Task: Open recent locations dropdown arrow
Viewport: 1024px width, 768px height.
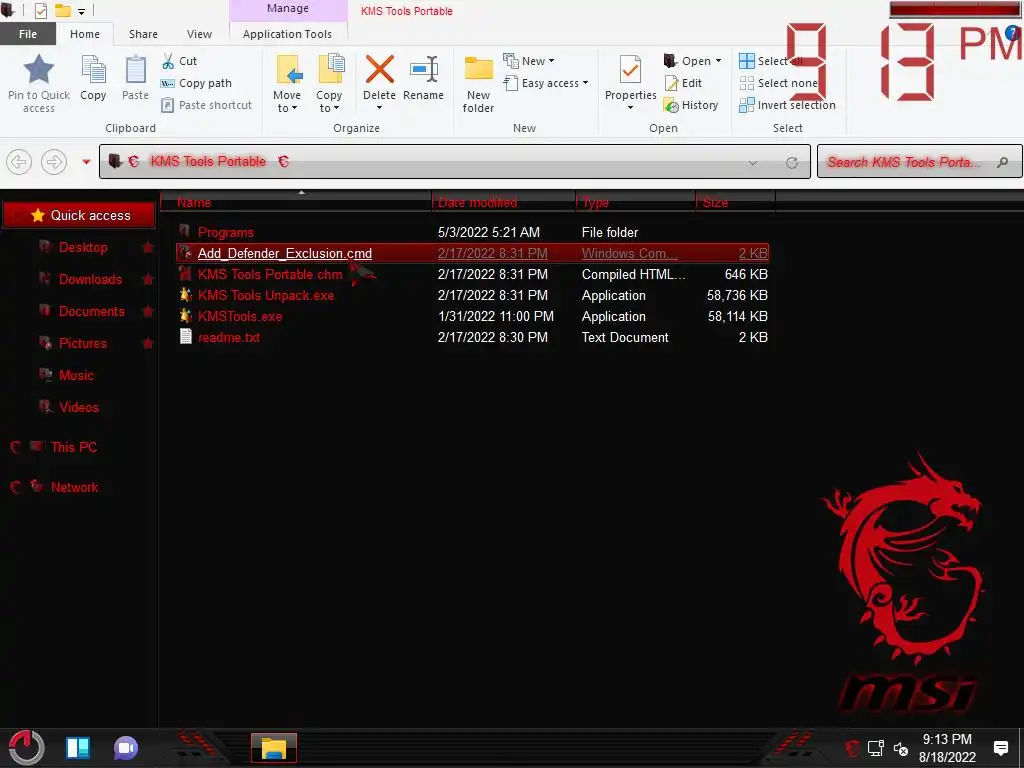Action: [86, 162]
